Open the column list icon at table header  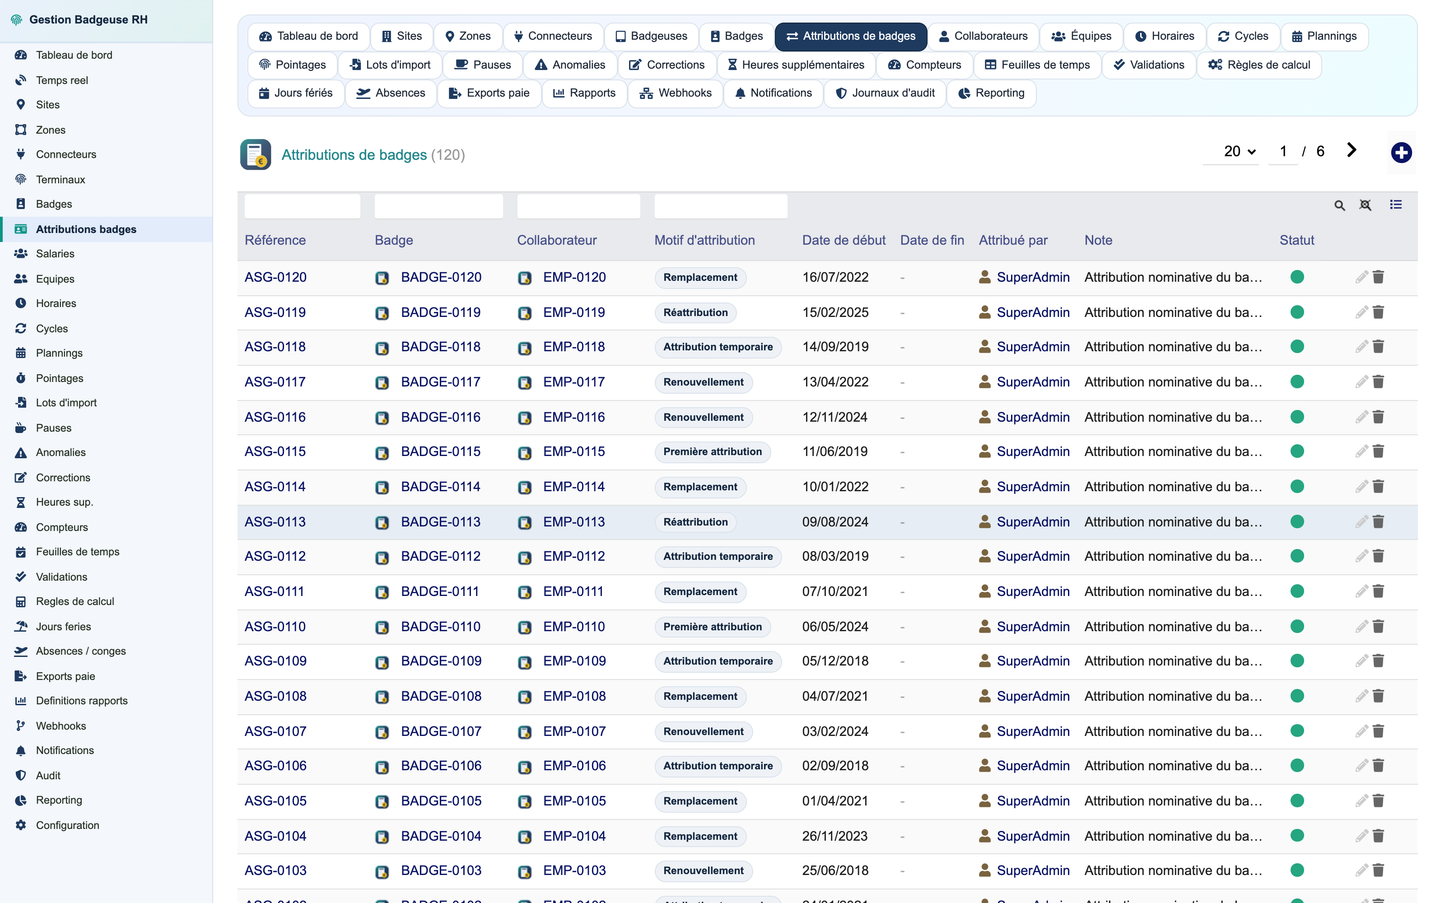click(1396, 205)
